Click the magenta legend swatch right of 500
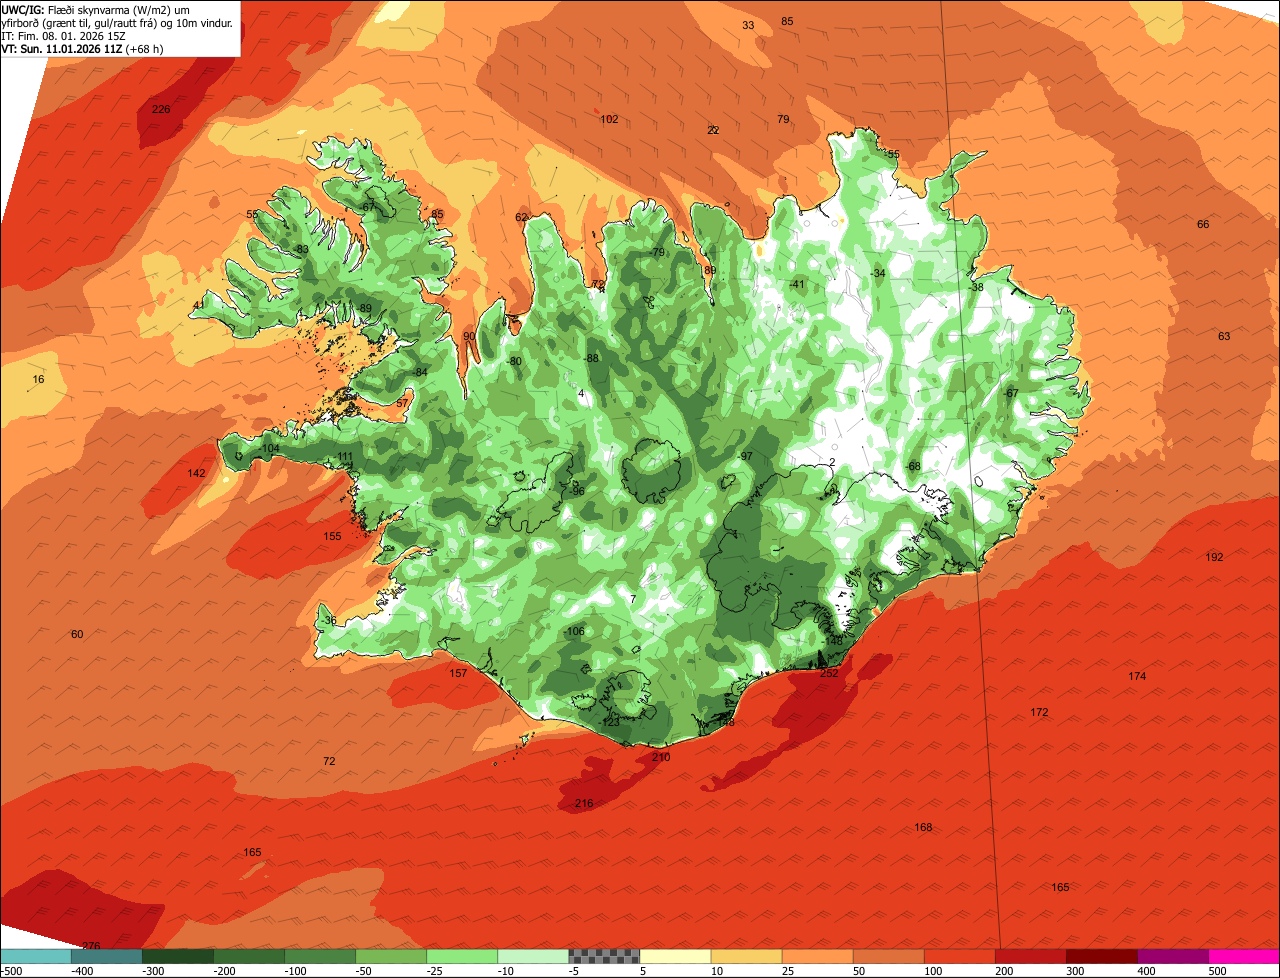 coord(1244,956)
